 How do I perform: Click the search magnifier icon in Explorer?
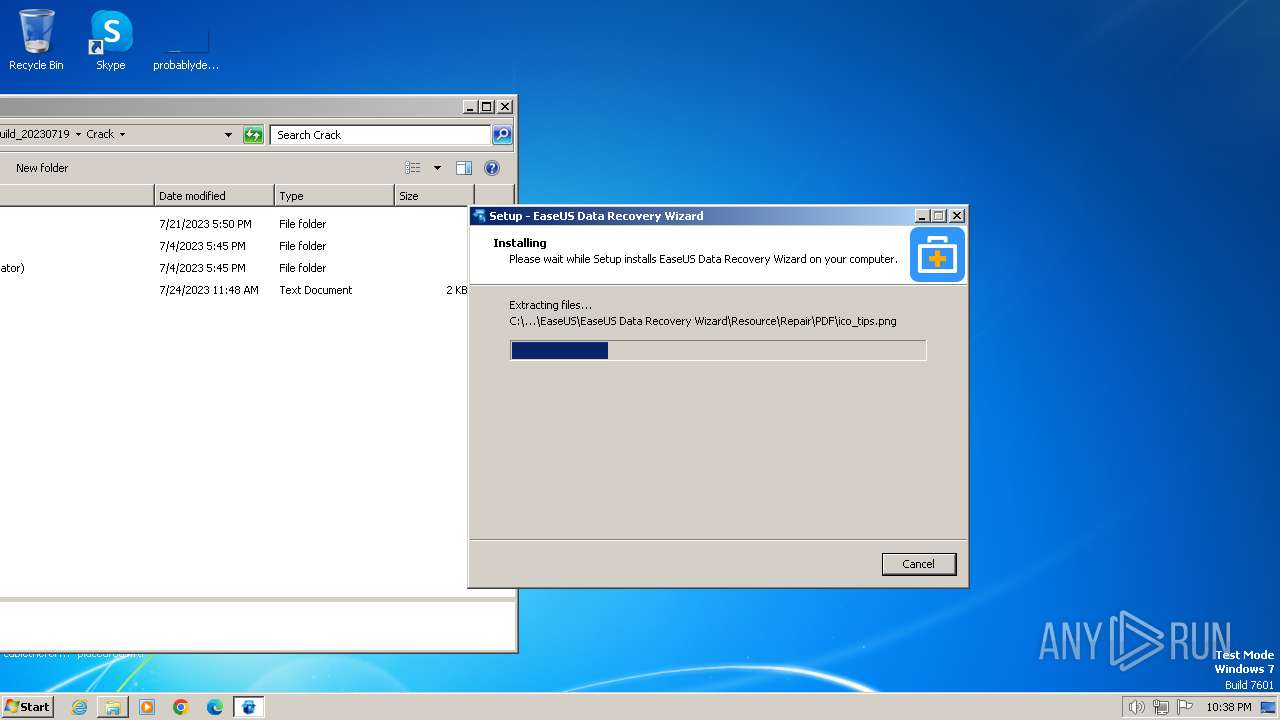[x=502, y=135]
